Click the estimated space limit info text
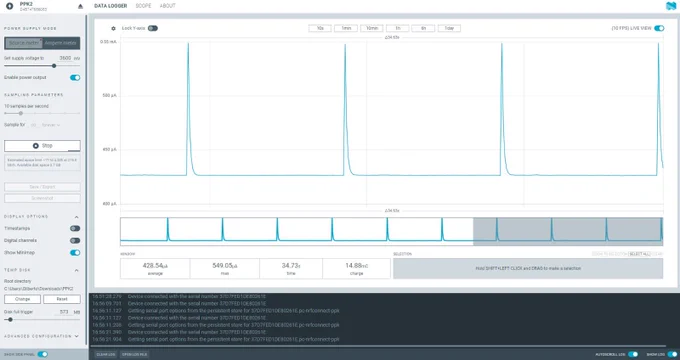Image resolution: width=680 pixels, height=360 pixels. [42, 163]
